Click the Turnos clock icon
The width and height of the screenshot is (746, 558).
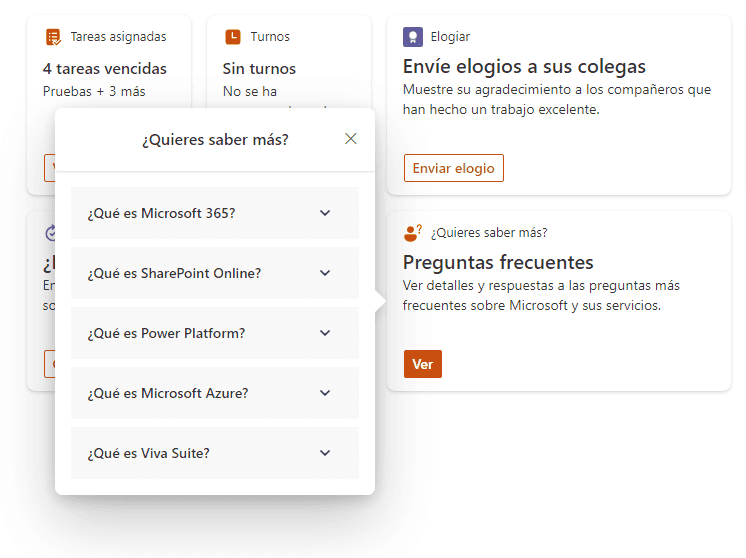coord(233,37)
